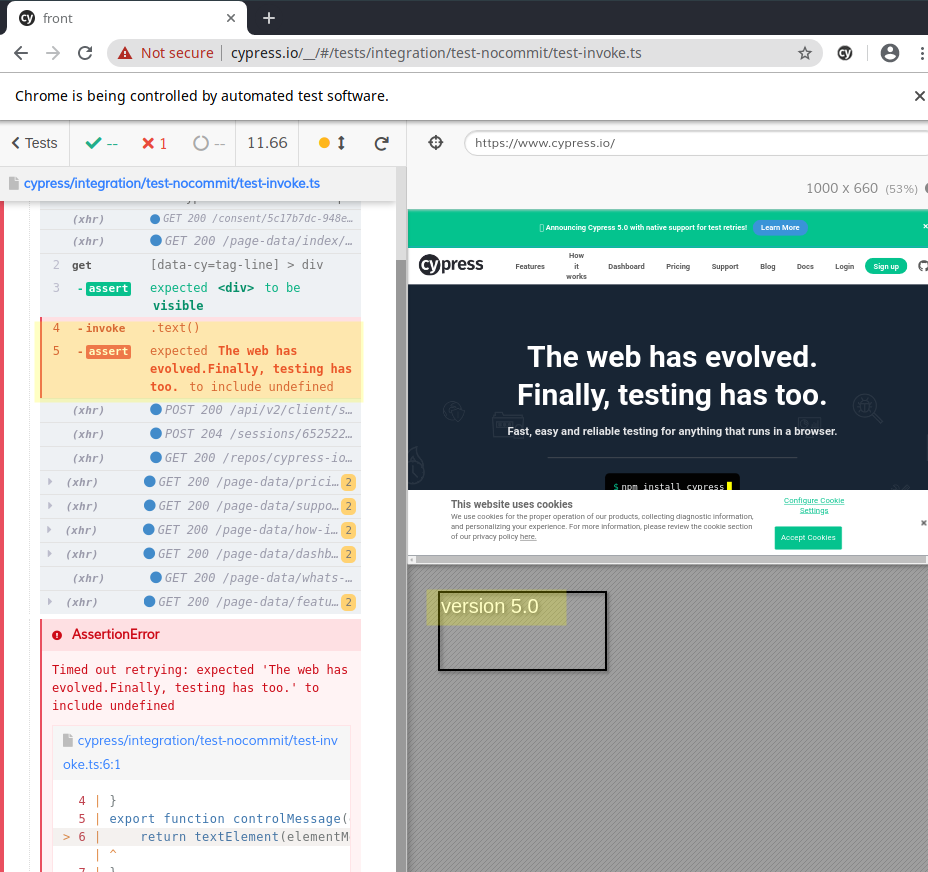
Task: Click the preview horizontal scrollbar under cookie banner
Action: (x=668, y=559)
